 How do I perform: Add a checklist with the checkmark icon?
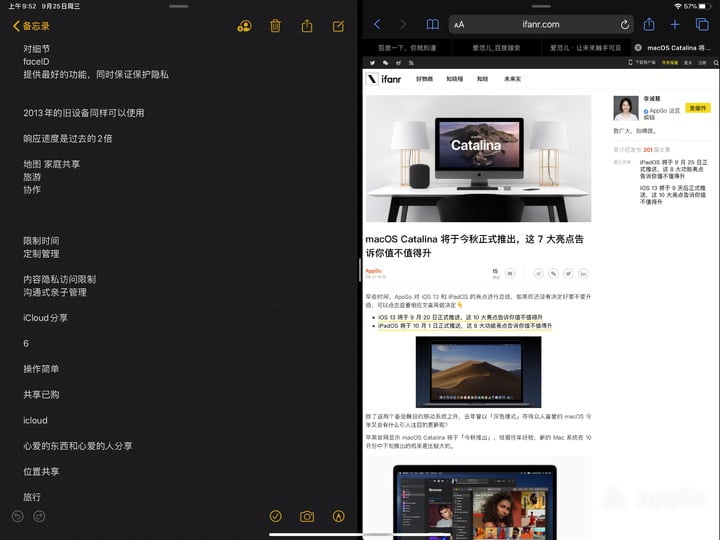point(276,516)
